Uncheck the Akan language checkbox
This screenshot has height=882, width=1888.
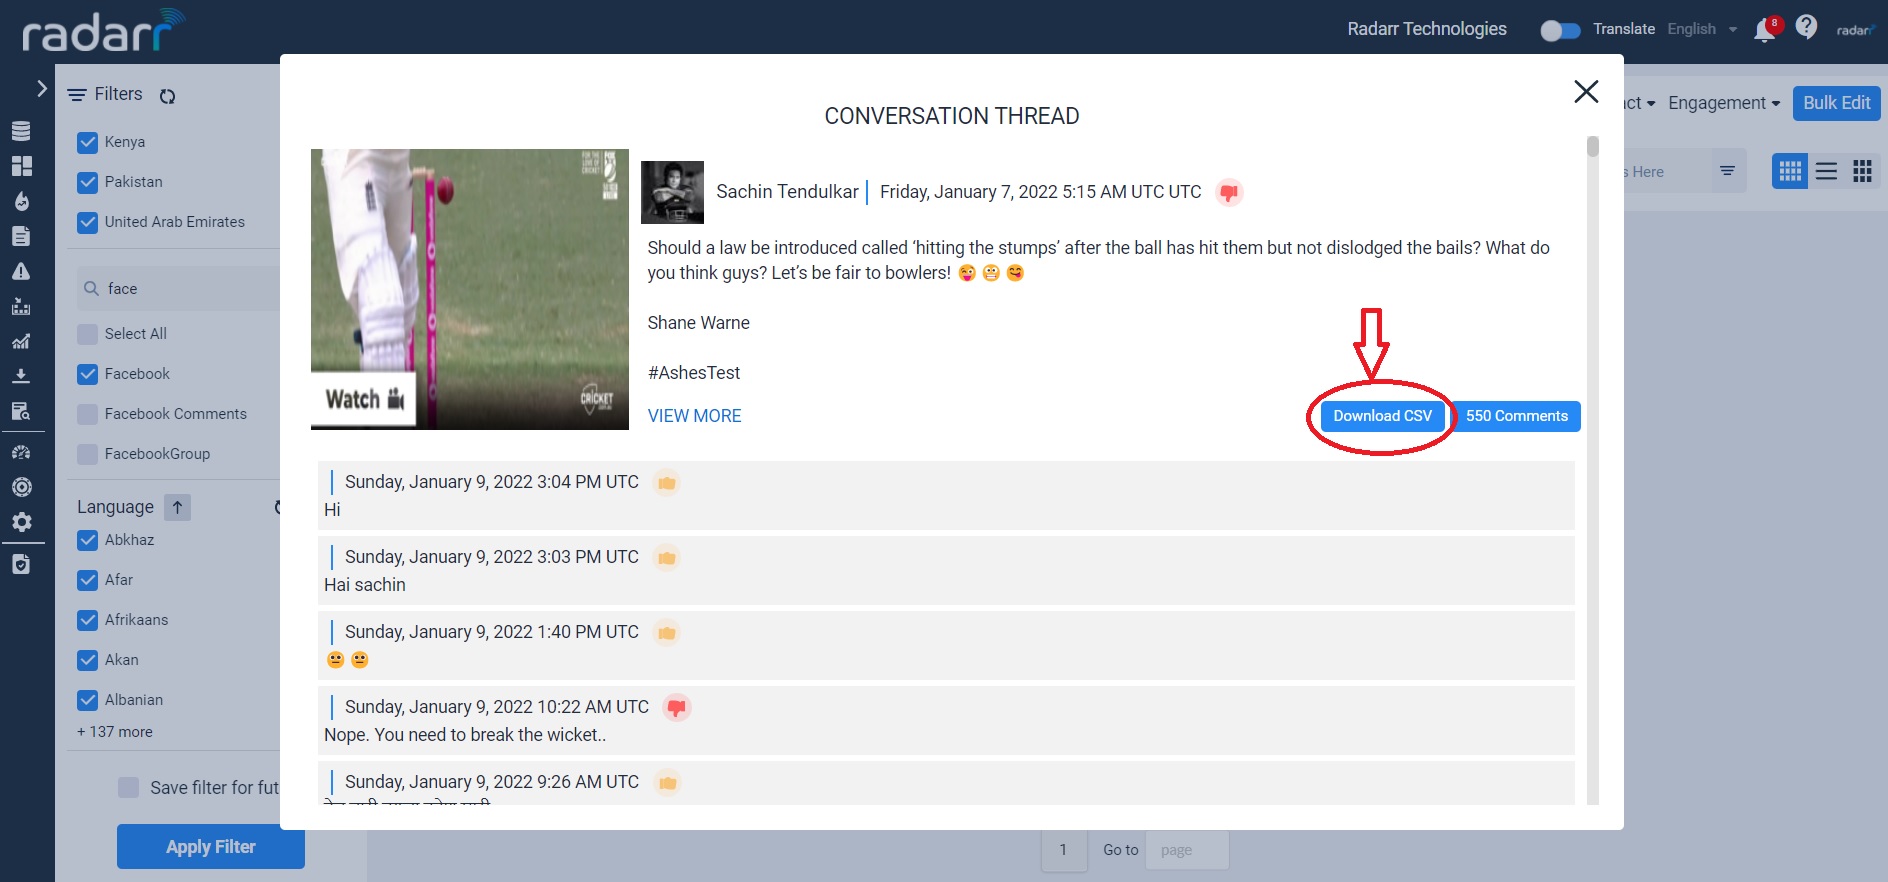tap(88, 660)
